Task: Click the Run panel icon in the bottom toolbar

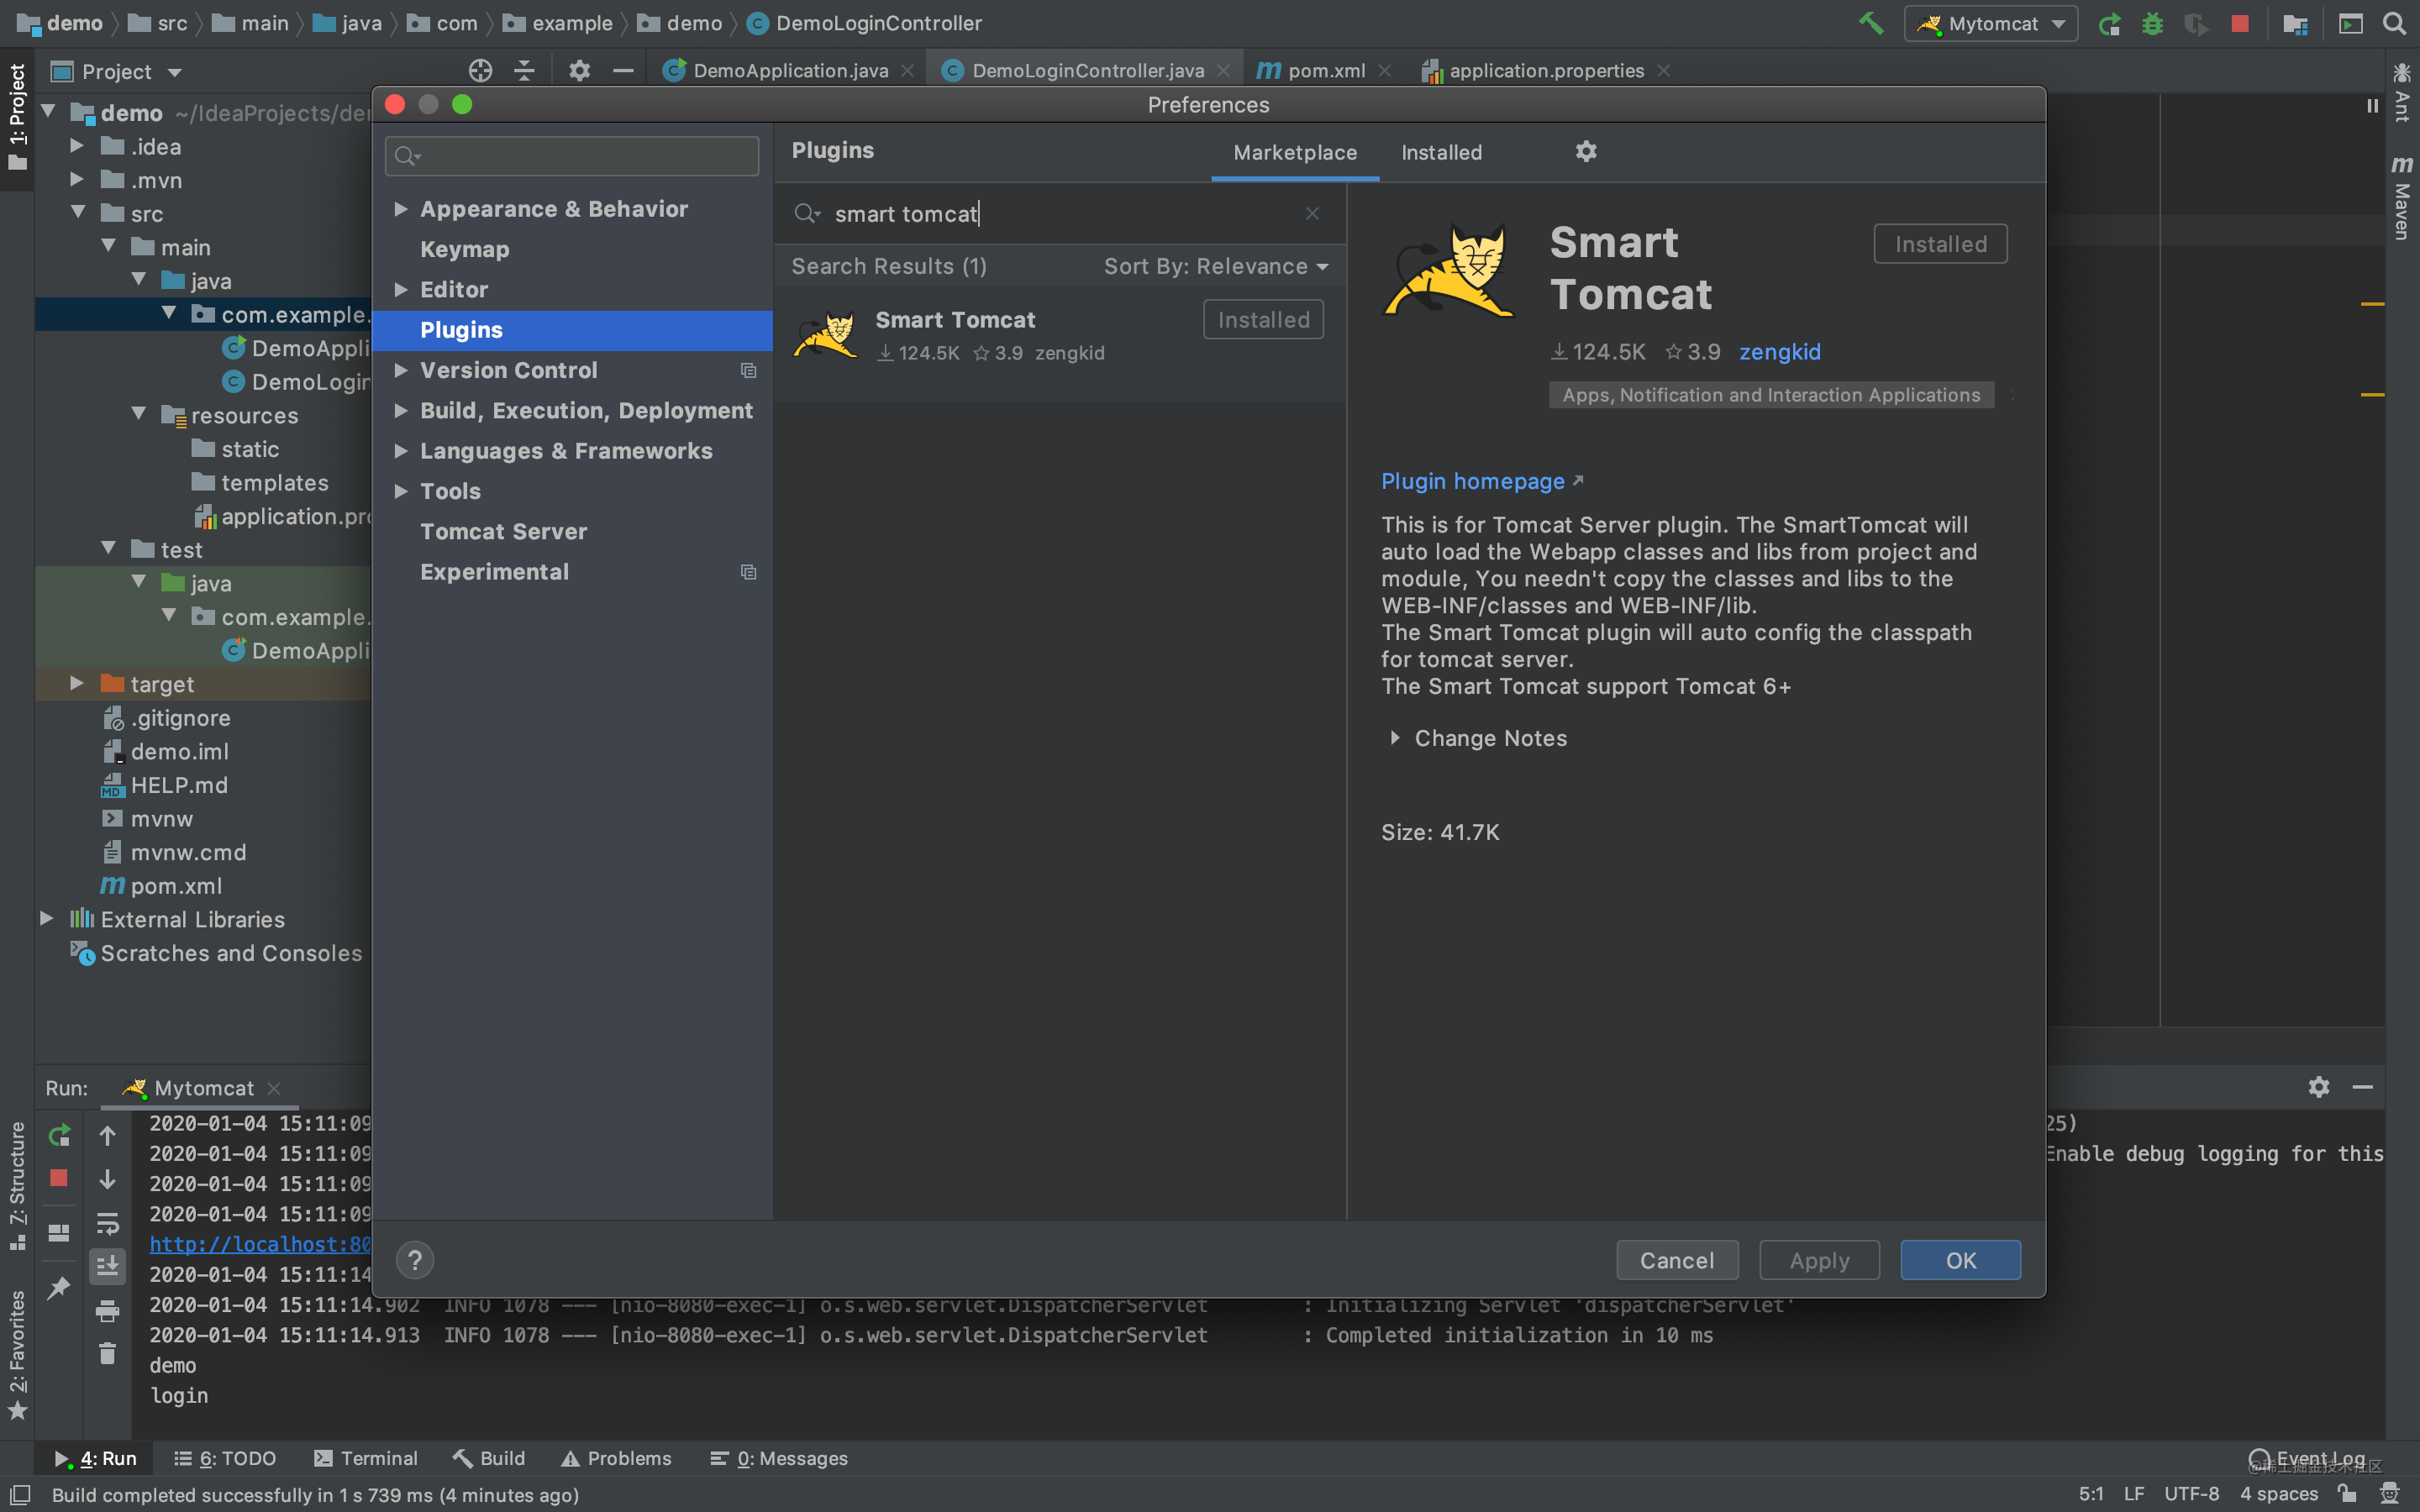Action: (94, 1458)
